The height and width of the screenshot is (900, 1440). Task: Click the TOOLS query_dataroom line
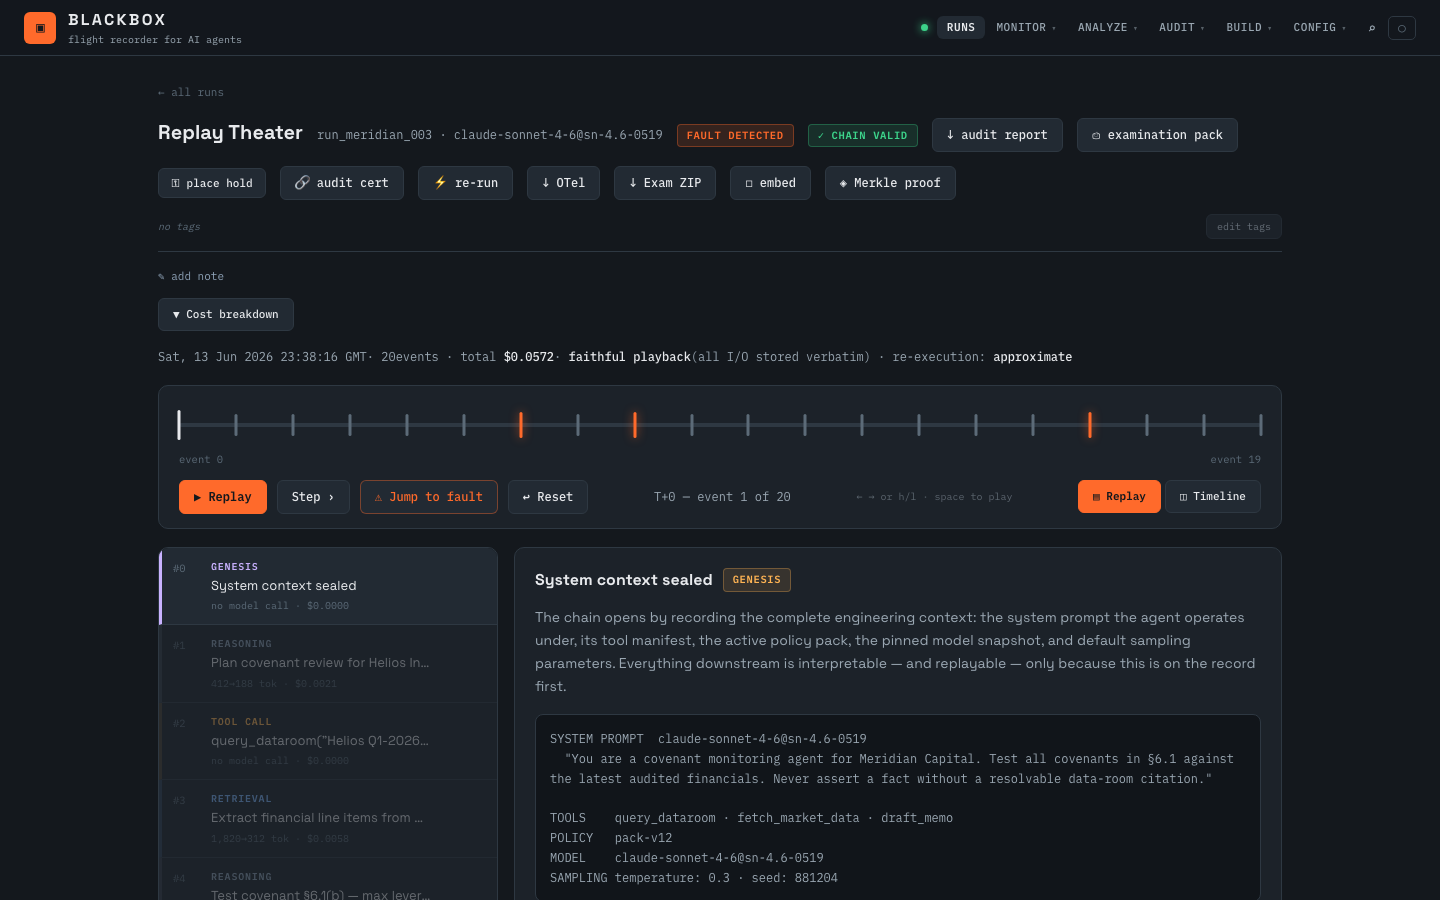click(751, 818)
